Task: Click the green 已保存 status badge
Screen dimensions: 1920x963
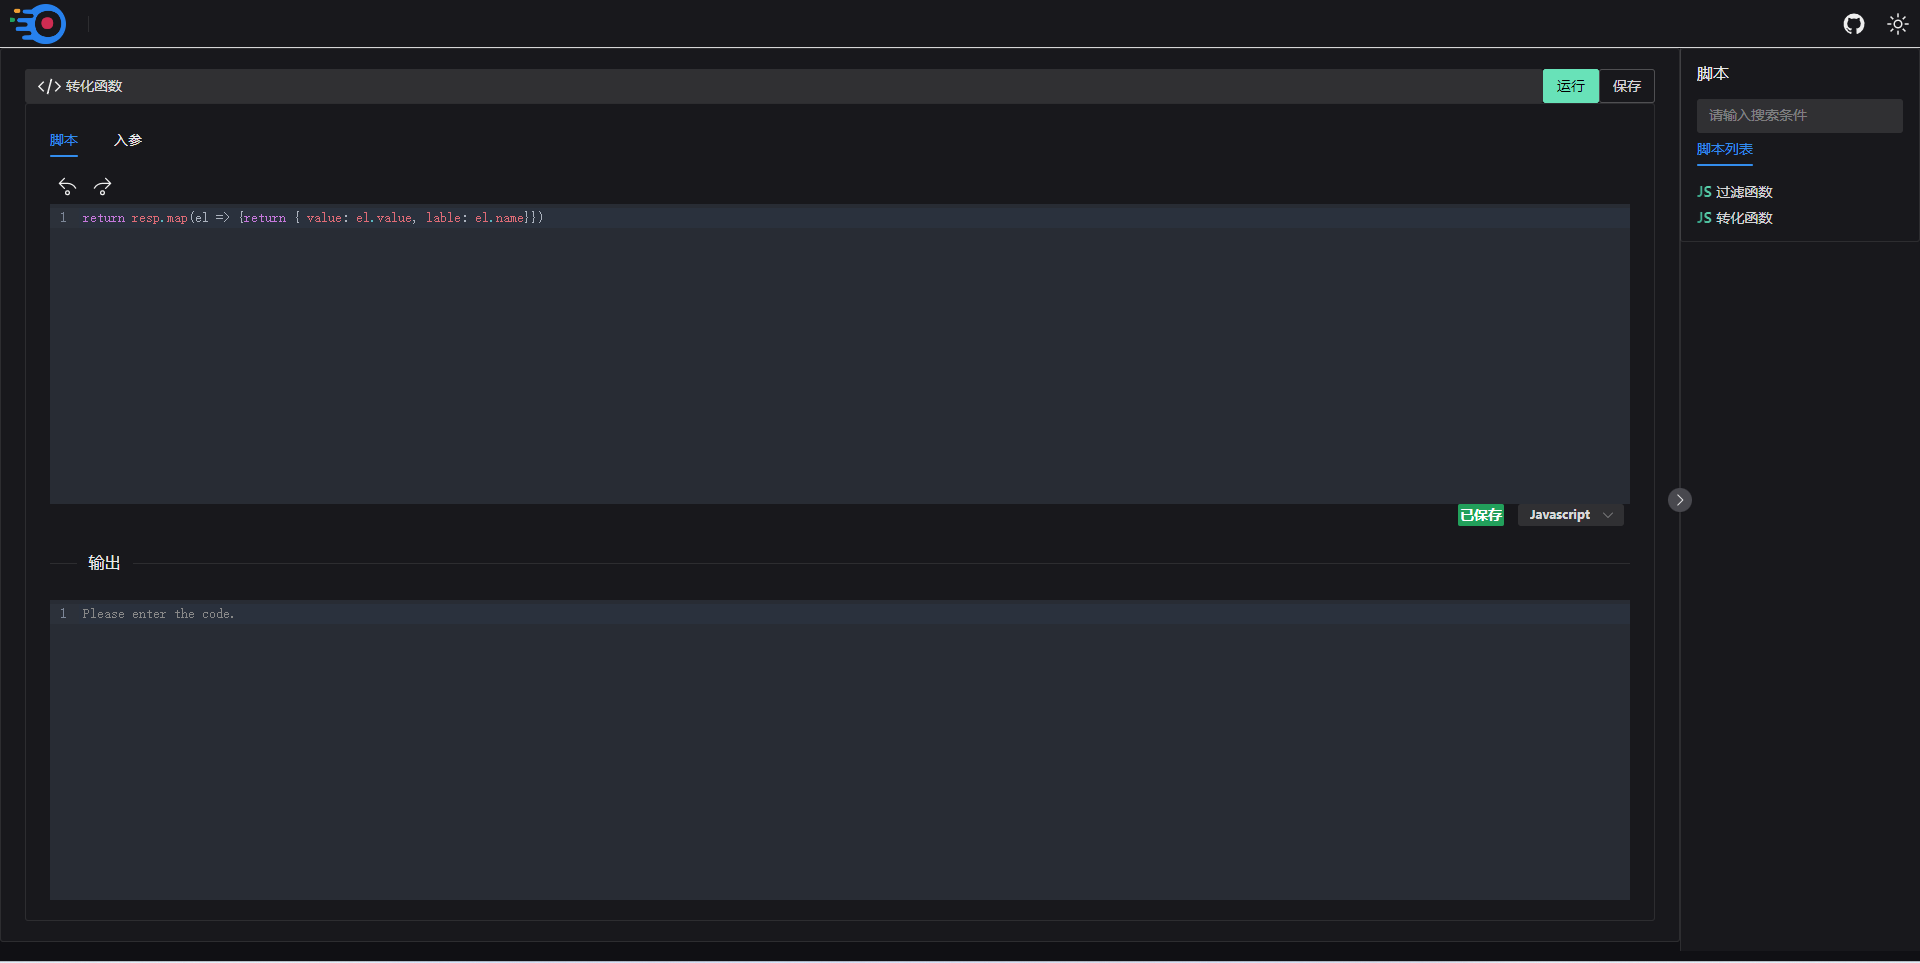Action: [1480, 515]
